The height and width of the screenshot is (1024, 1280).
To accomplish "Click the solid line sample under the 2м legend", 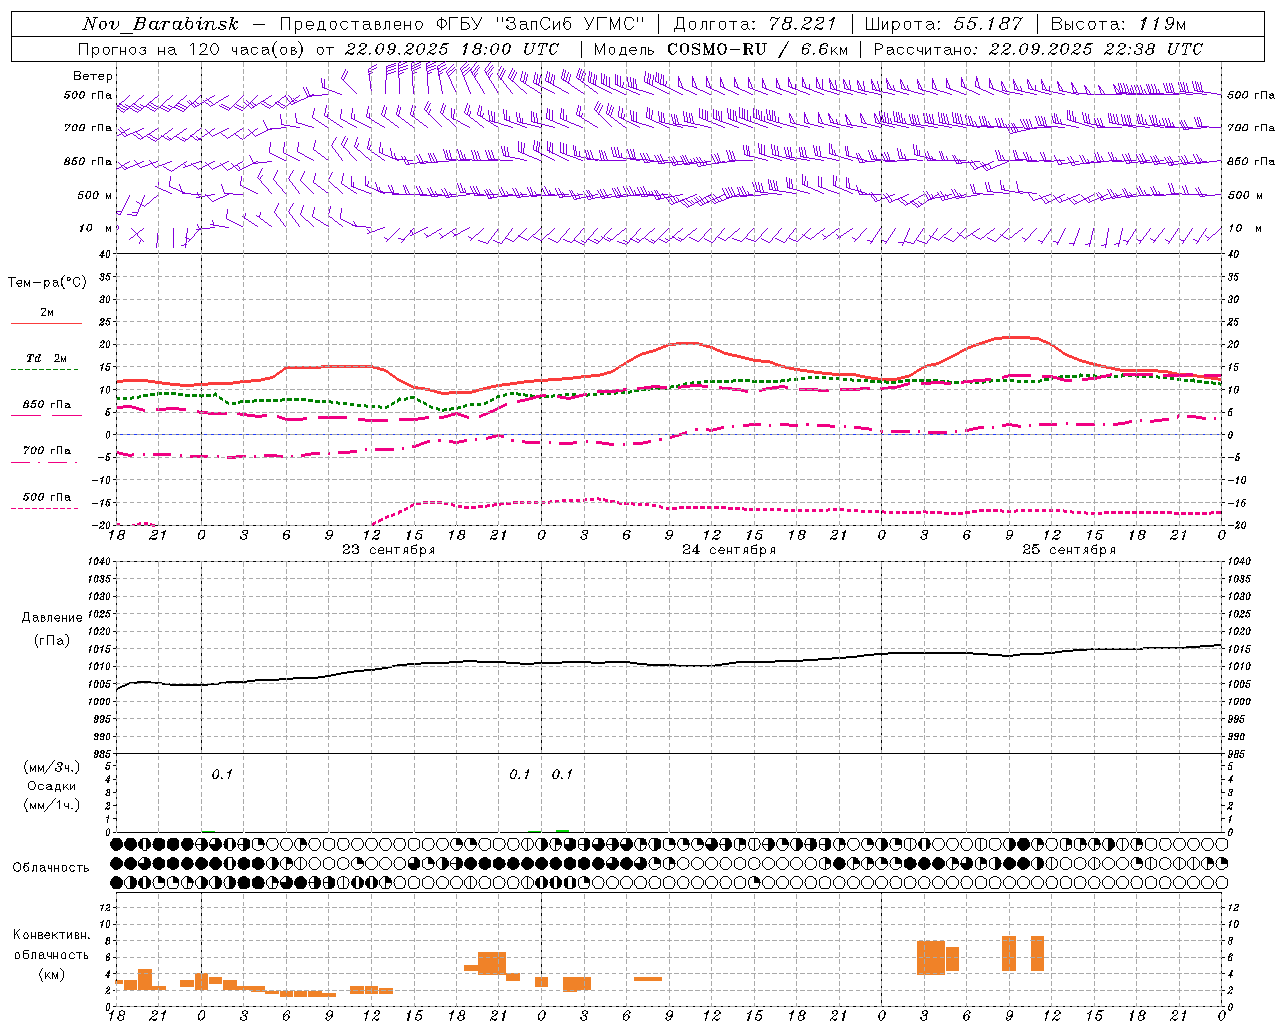I will 46,323.
